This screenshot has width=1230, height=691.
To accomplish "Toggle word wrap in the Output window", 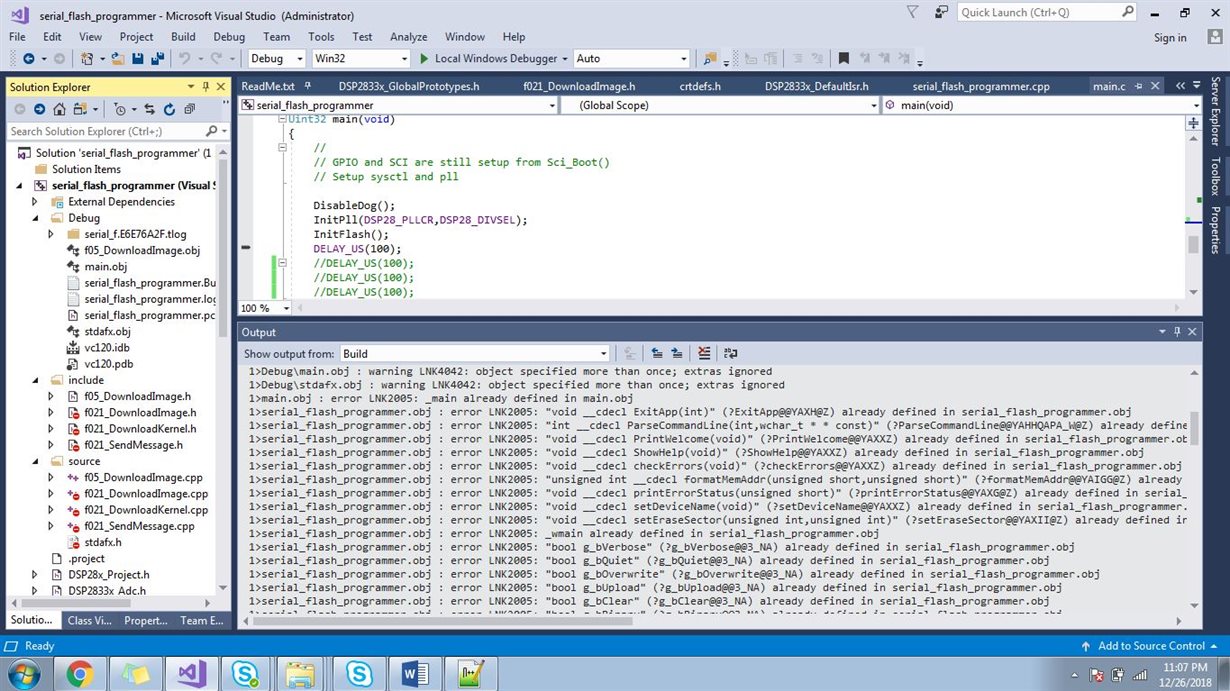I will [x=730, y=353].
